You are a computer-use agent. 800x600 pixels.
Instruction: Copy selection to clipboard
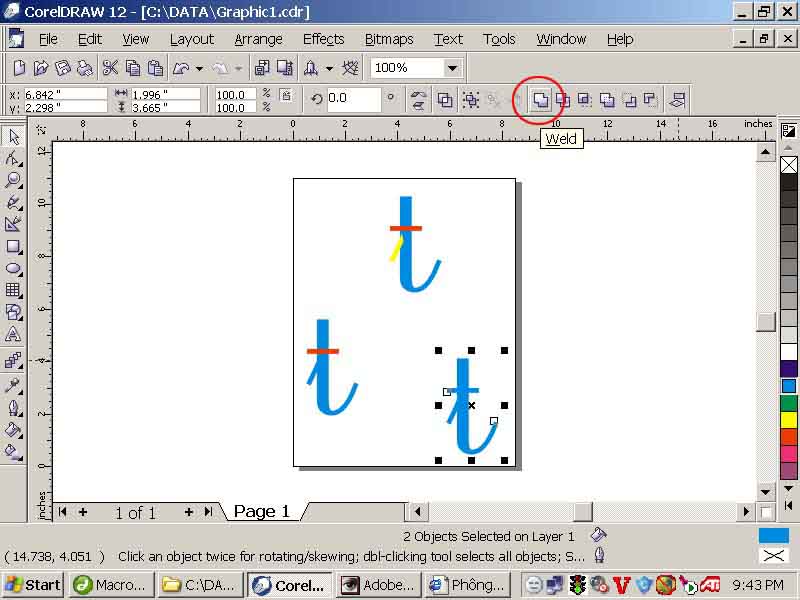click(x=133, y=68)
